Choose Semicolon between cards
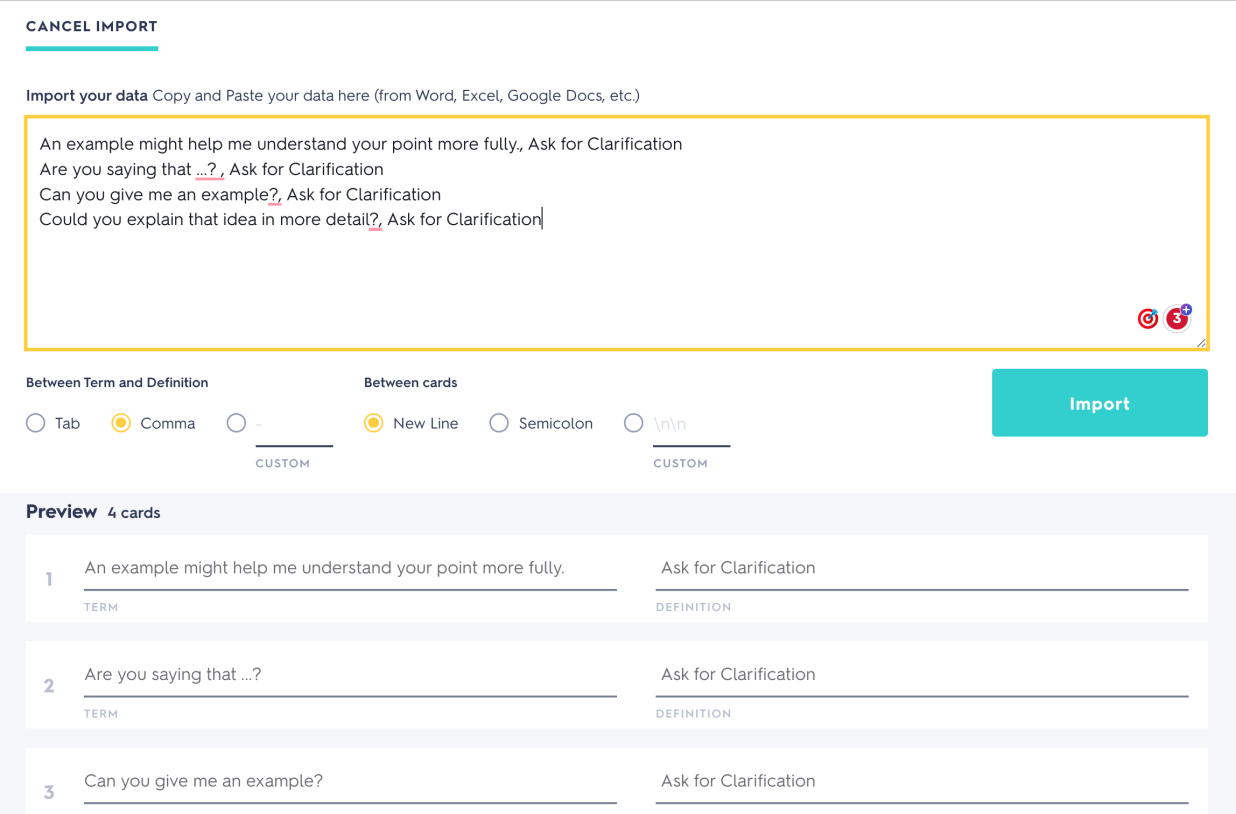Image resolution: width=1236 pixels, height=814 pixels. pos(499,423)
